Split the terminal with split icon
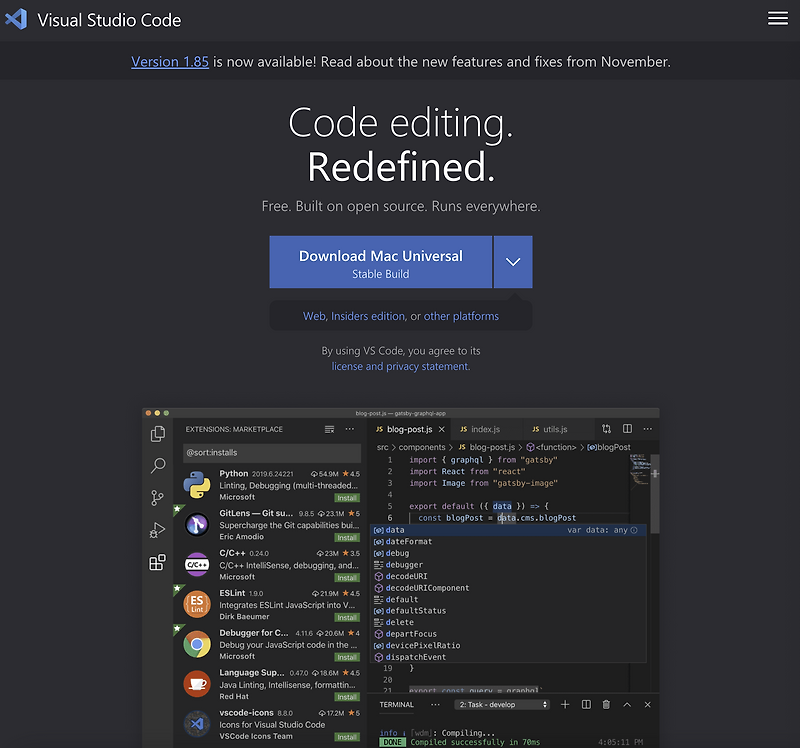 (x=586, y=705)
